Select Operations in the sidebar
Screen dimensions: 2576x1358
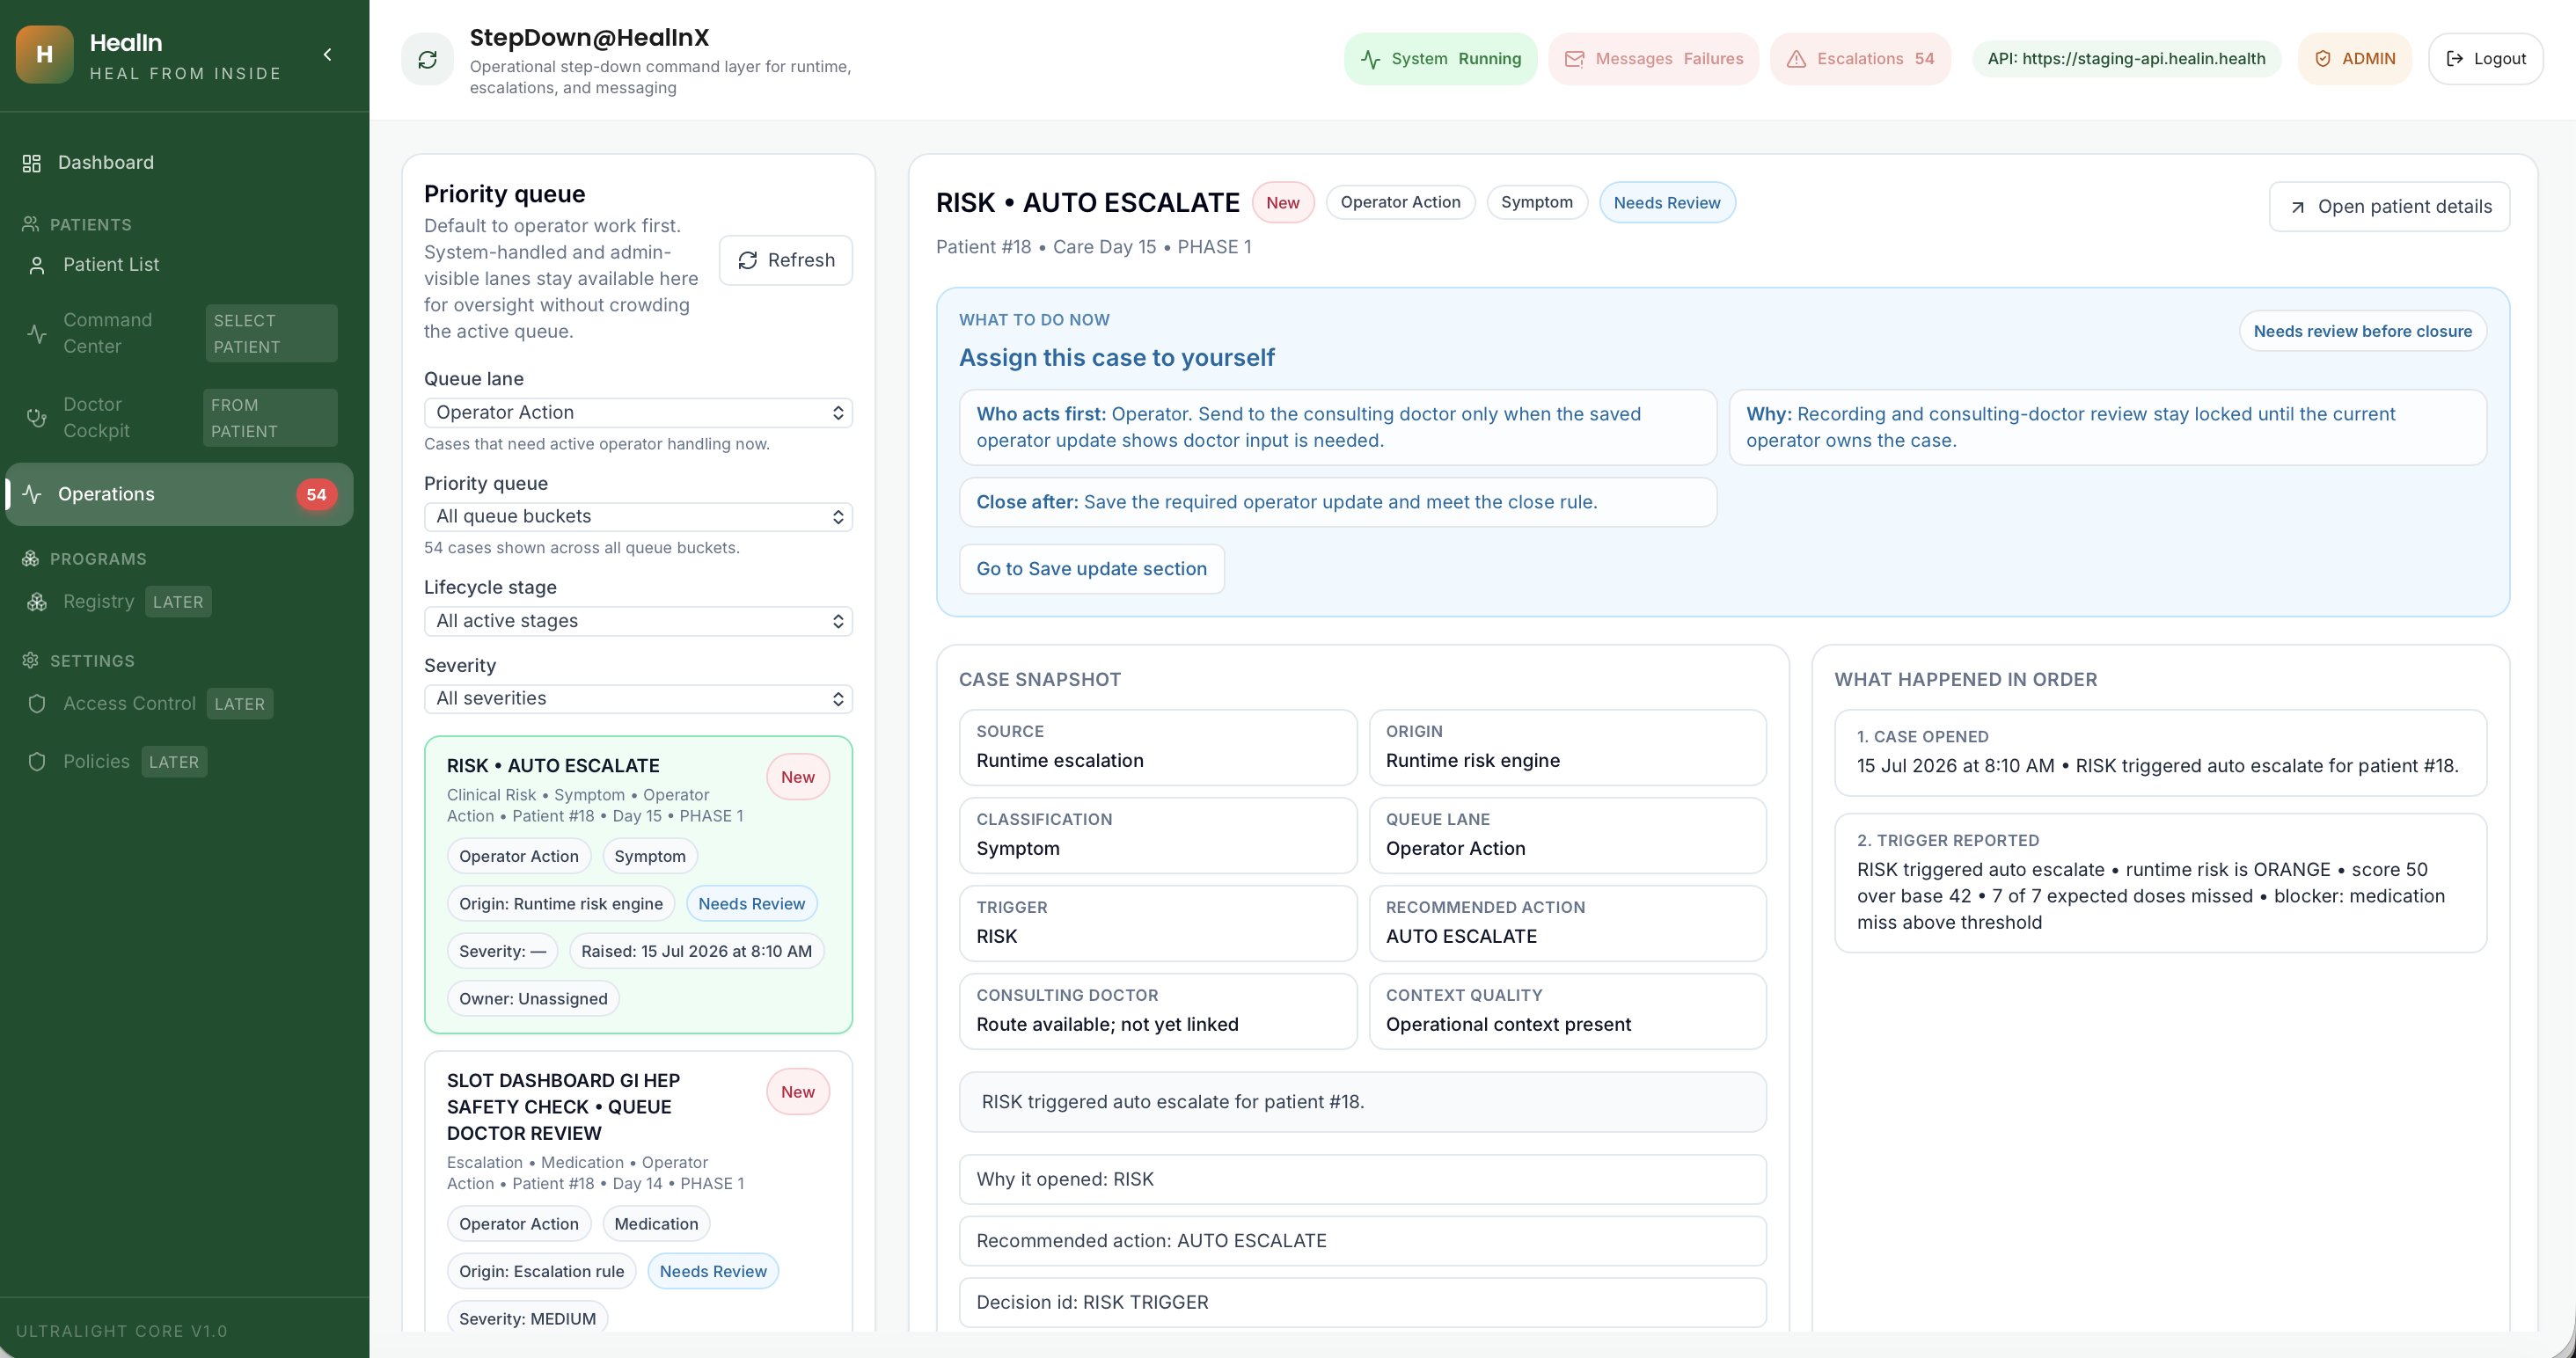(180, 494)
